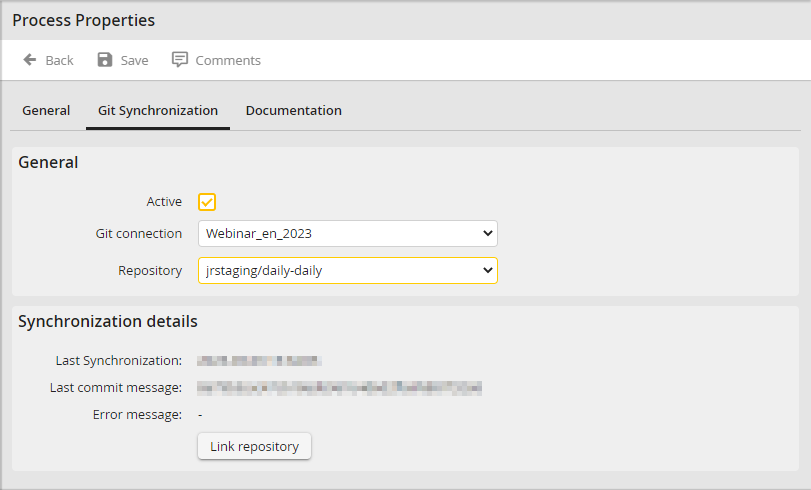Image resolution: width=811 pixels, height=490 pixels.
Task: Open the Documentation tab
Action: pos(294,111)
